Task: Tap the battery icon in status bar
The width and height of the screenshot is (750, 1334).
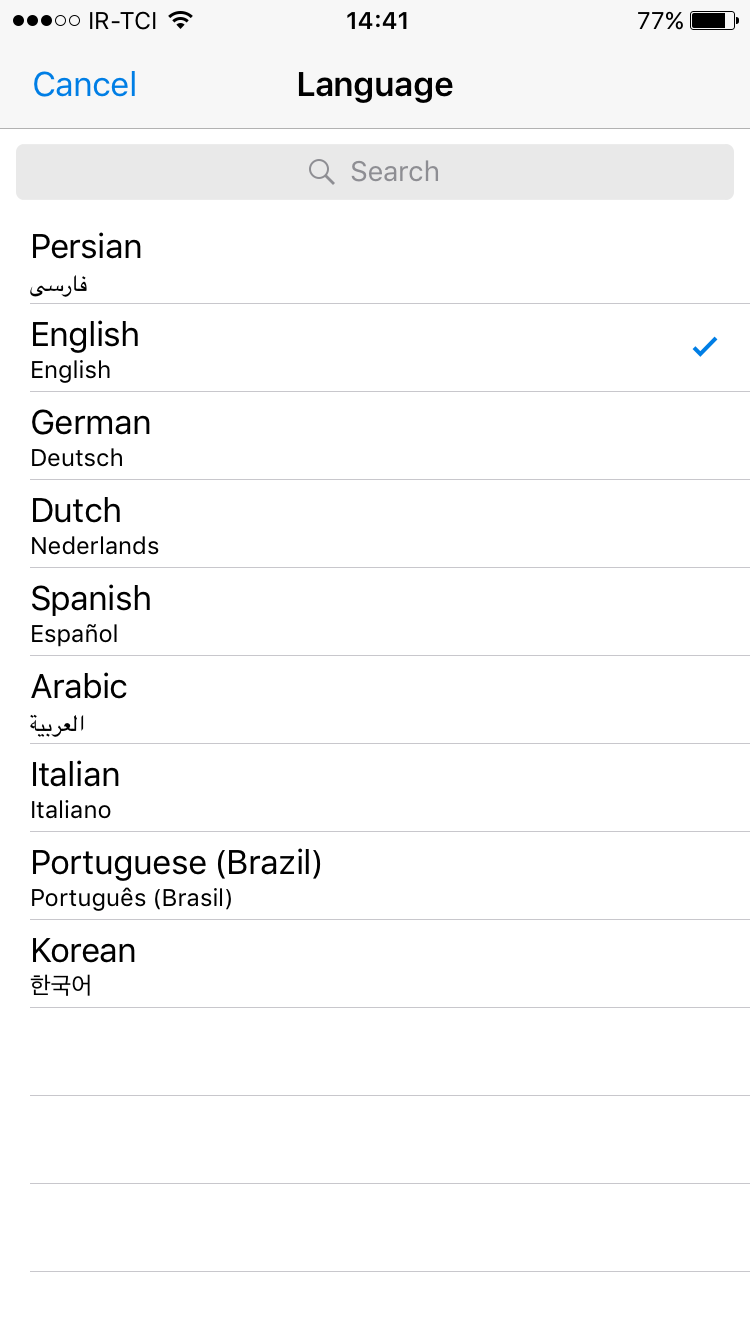Action: [x=713, y=21]
